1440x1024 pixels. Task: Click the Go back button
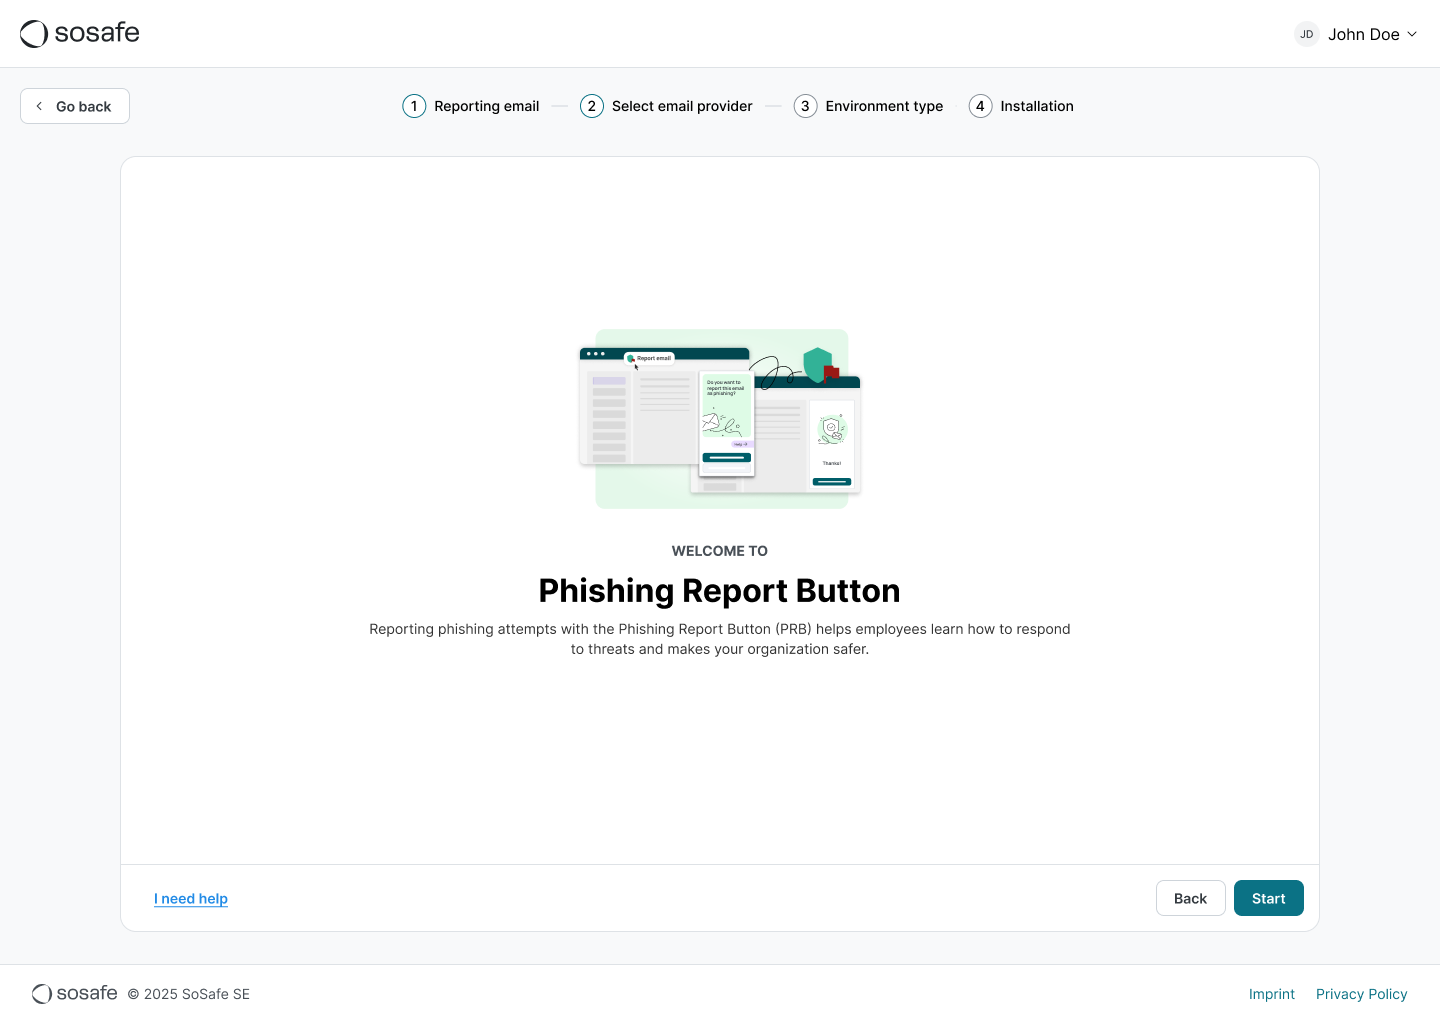pyautogui.click(x=75, y=106)
